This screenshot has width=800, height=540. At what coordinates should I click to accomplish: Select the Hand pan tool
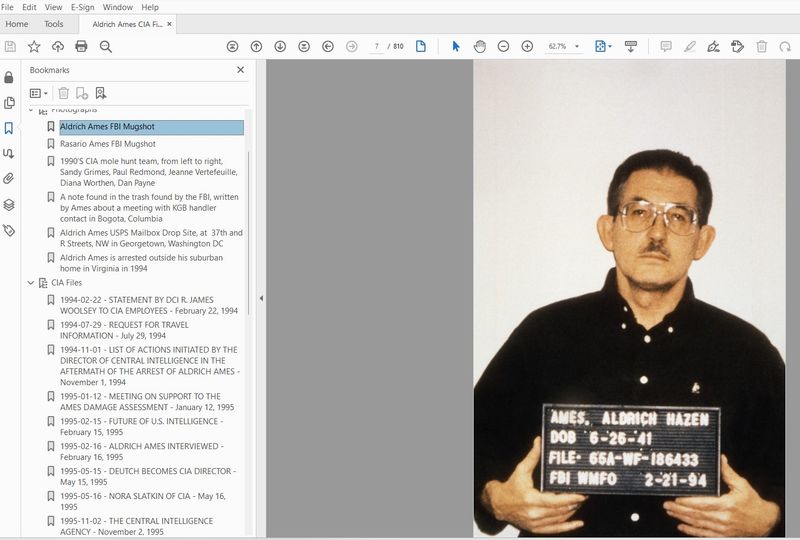point(479,46)
